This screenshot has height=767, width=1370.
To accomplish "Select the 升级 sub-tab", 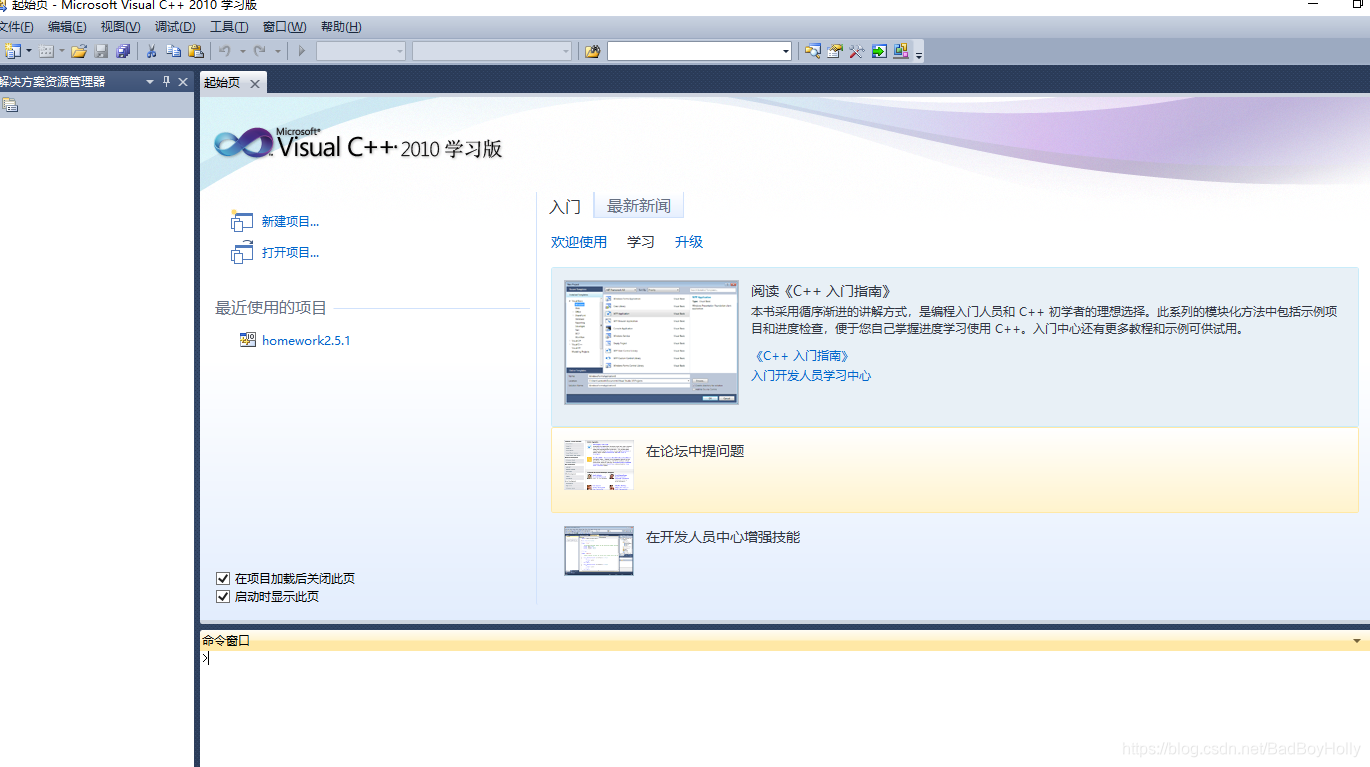I will (x=689, y=242).
